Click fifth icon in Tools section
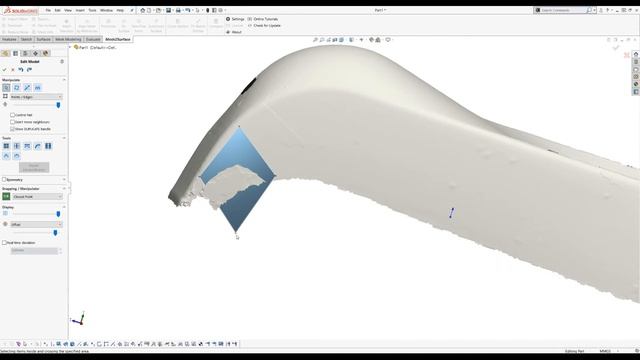The height and width of the screenshot is (360, 640). 48,146
